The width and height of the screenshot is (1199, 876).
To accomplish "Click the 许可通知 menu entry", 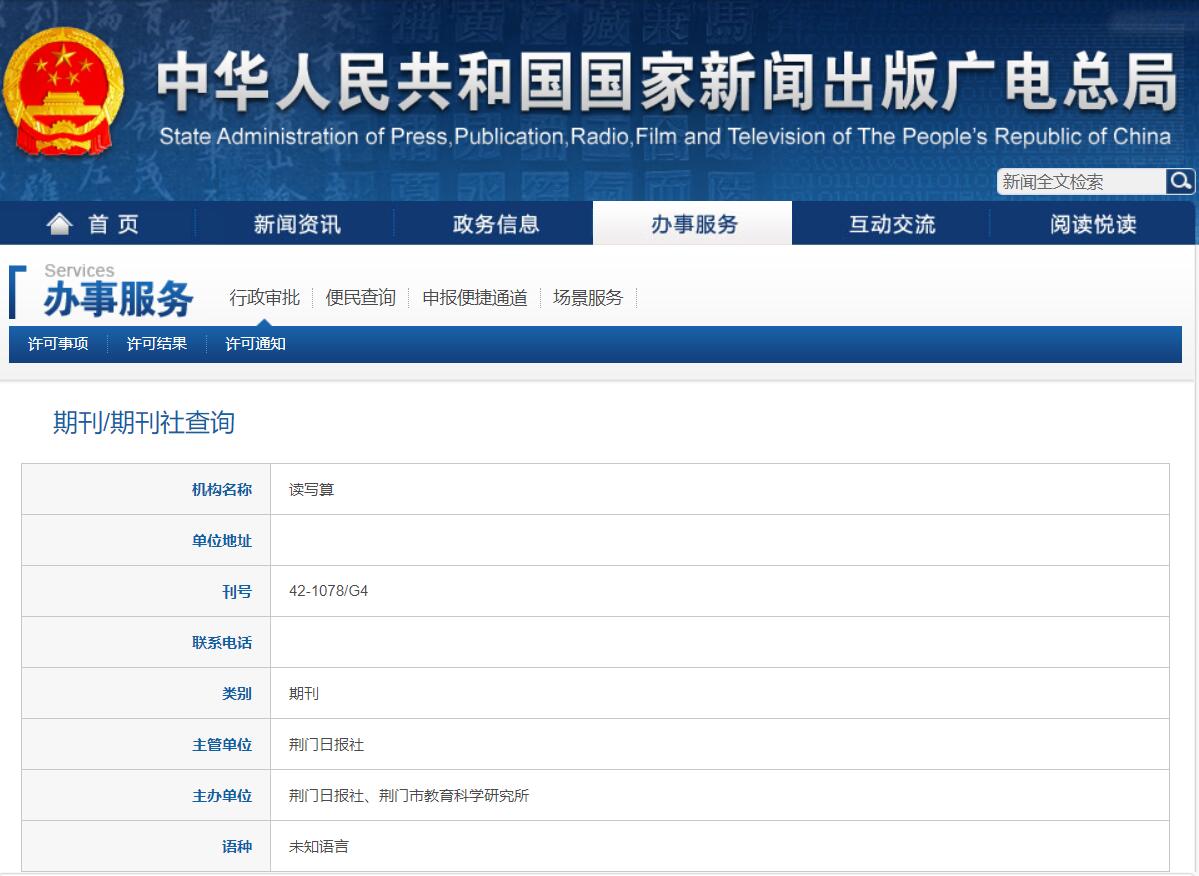I will (x=255, y=343).
